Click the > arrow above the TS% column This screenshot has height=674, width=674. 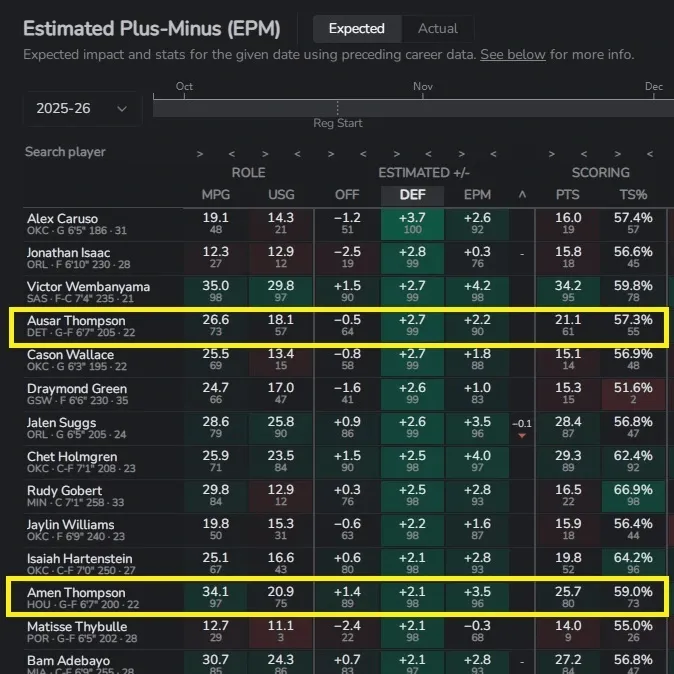[617, 153]
